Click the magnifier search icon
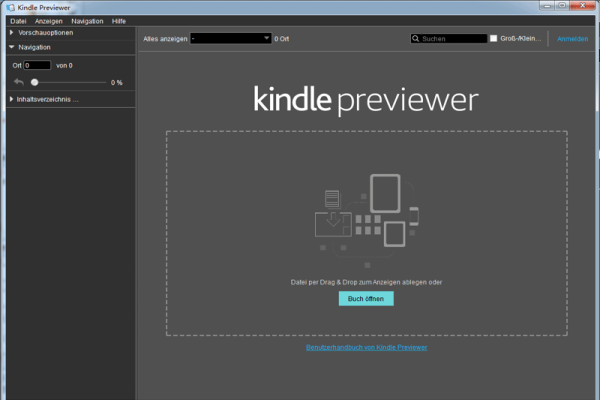The width and height of the screenshot is (600, 400). tap(415, 39)
